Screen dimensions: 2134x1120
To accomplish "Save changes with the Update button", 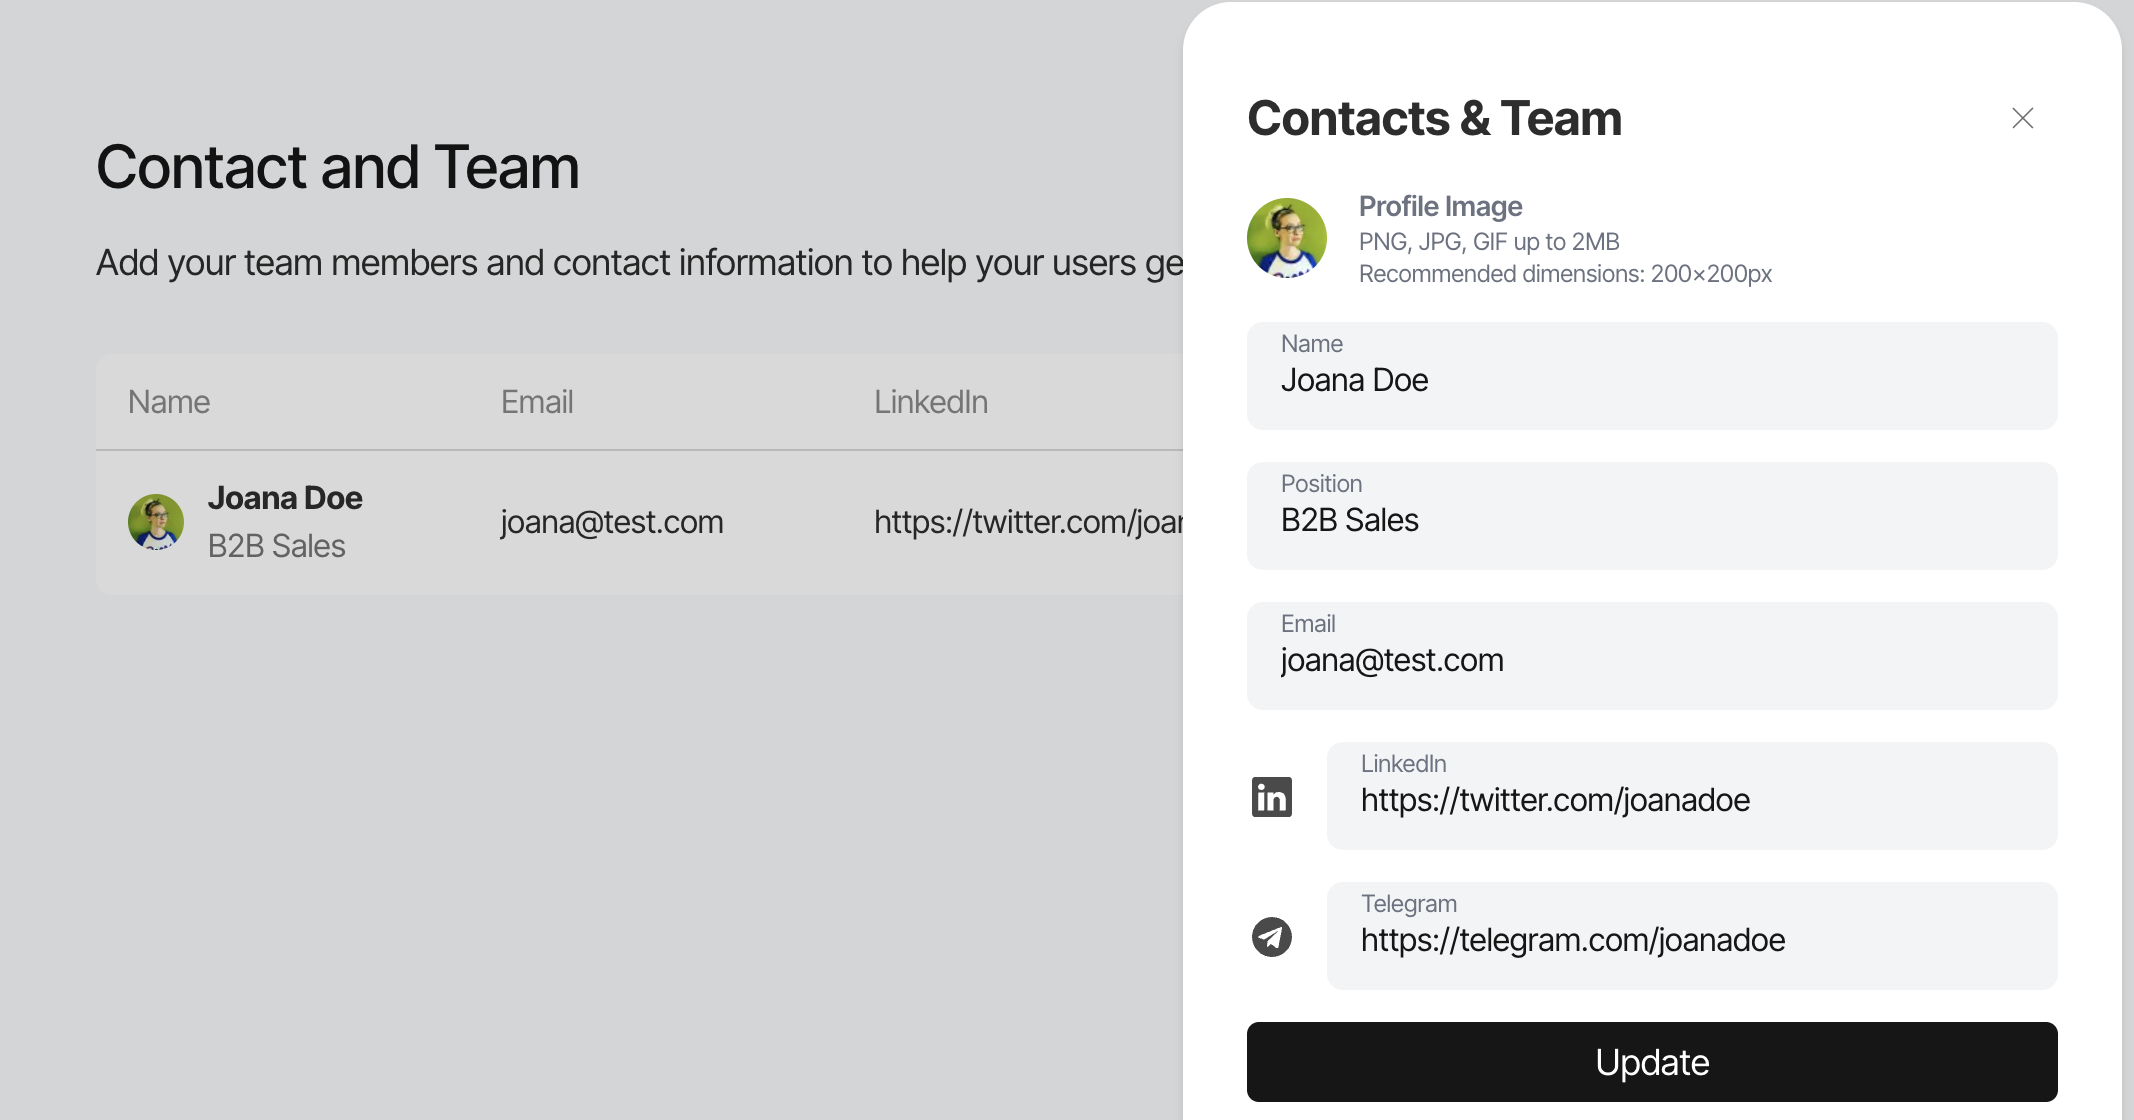I will [x=1652, y=1062].
